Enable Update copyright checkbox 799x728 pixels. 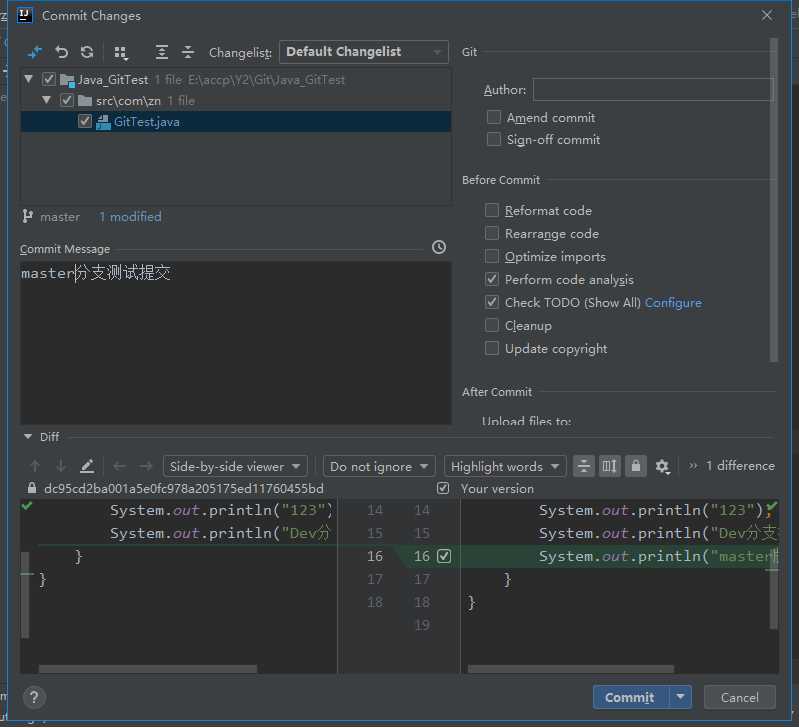coord(492,348)
